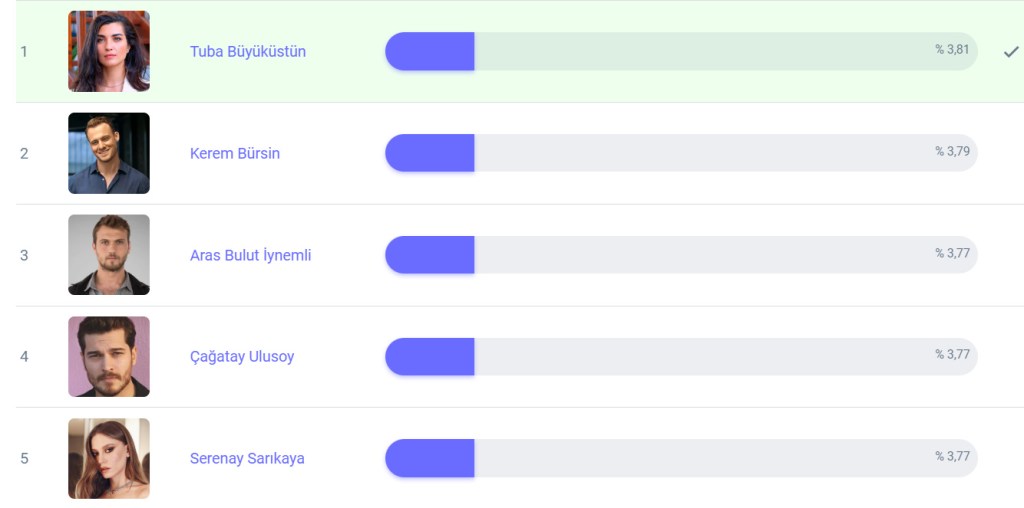Viewport: 1024px width, 508px height.
Task: Click Çağatay Ulusoy's vote progress bar
Action: tap(680, 357)
